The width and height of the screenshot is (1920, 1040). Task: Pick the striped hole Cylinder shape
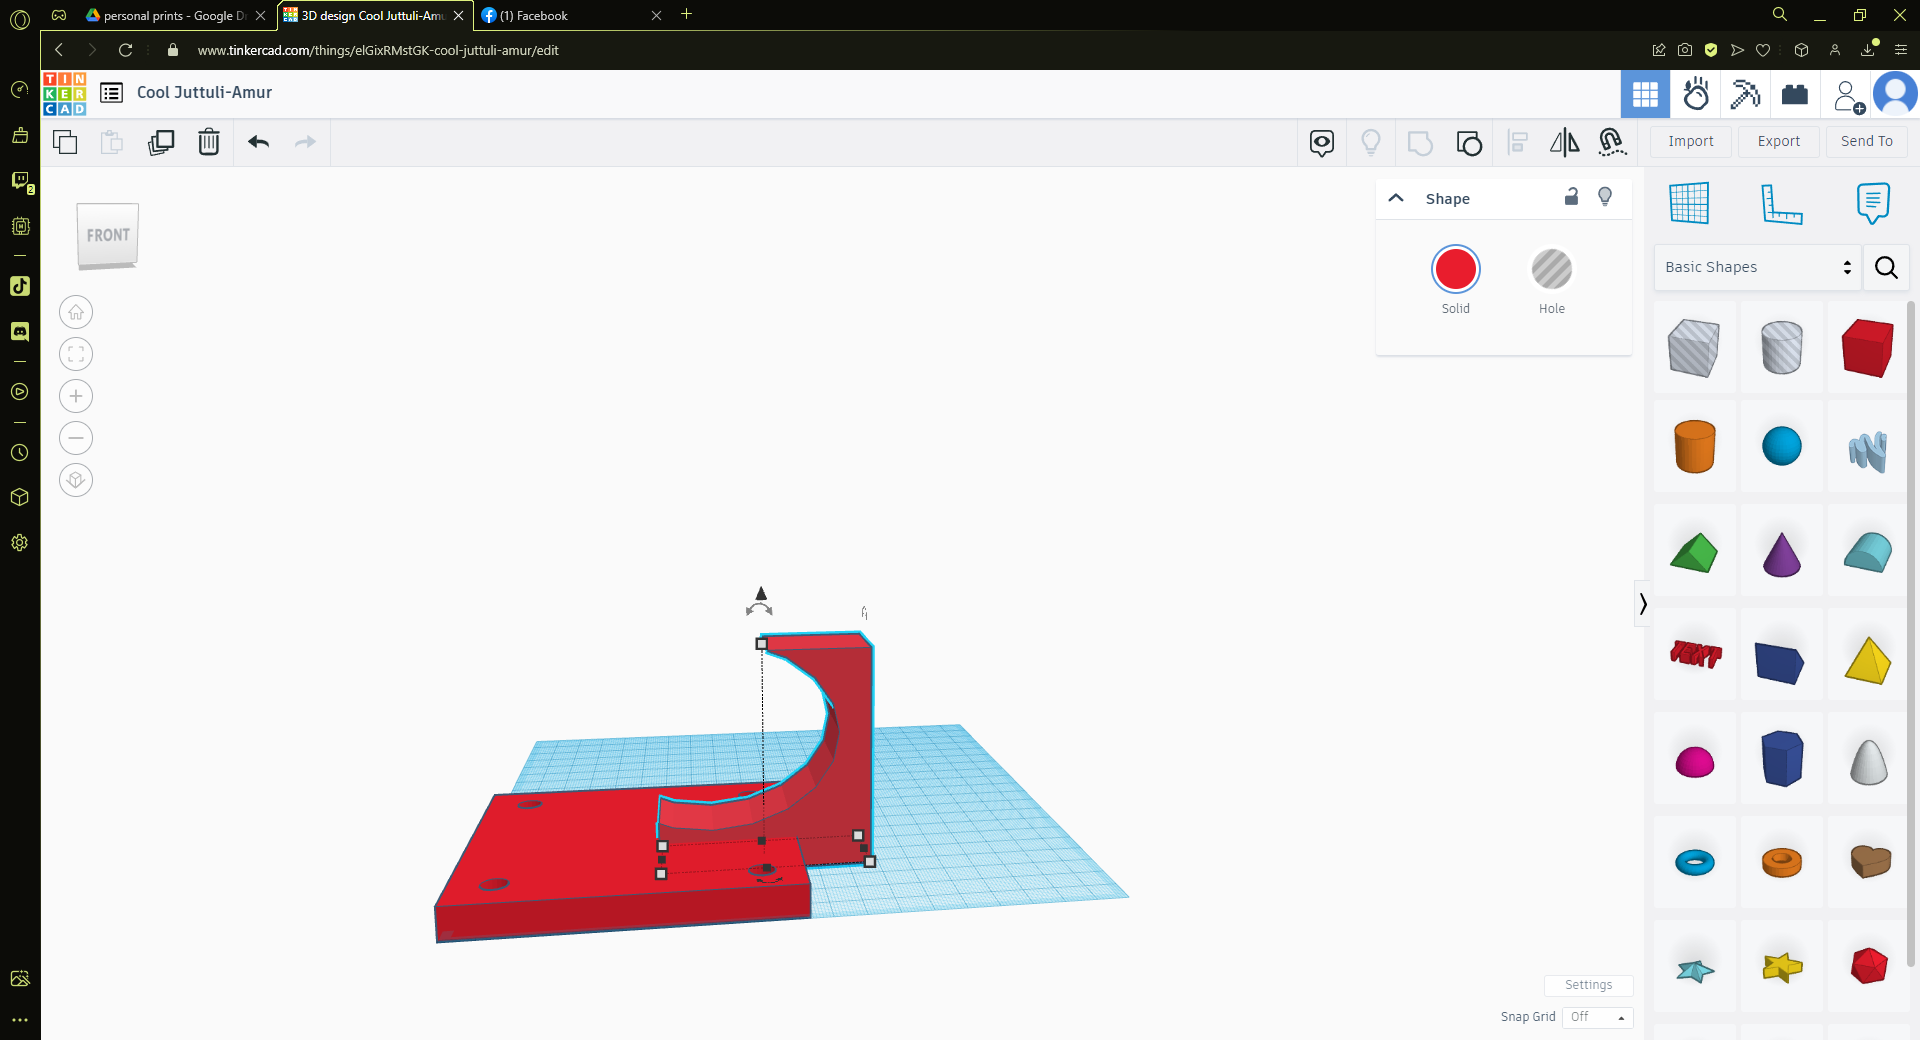(x=1781, y=348)
